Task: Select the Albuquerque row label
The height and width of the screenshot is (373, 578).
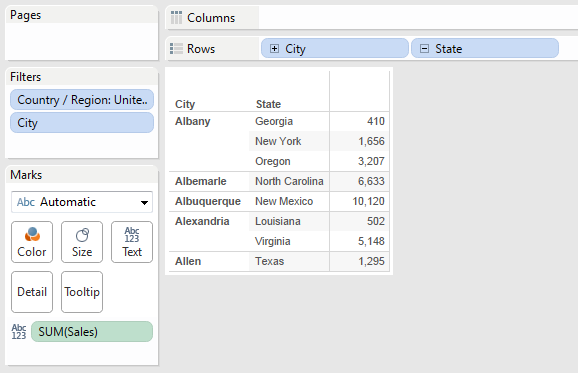Action: (x=208, y=201)
